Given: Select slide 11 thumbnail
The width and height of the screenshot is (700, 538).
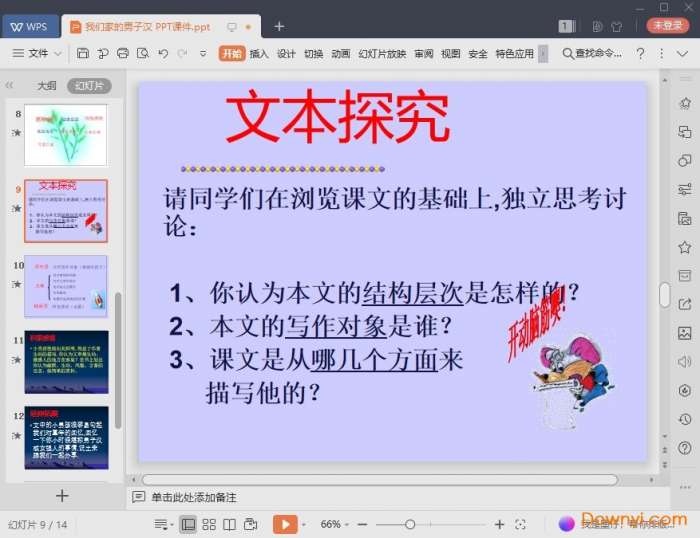Looking at the screenshot, I should click(x=66, y=362).
